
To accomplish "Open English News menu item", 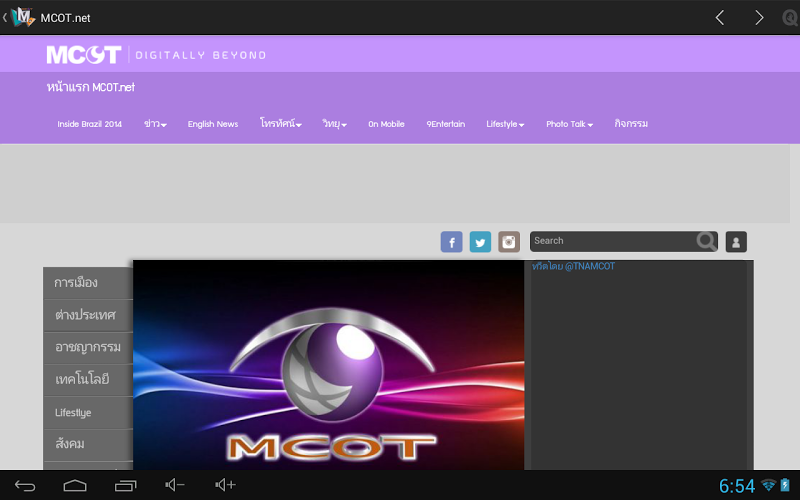I will click(213, 124).
